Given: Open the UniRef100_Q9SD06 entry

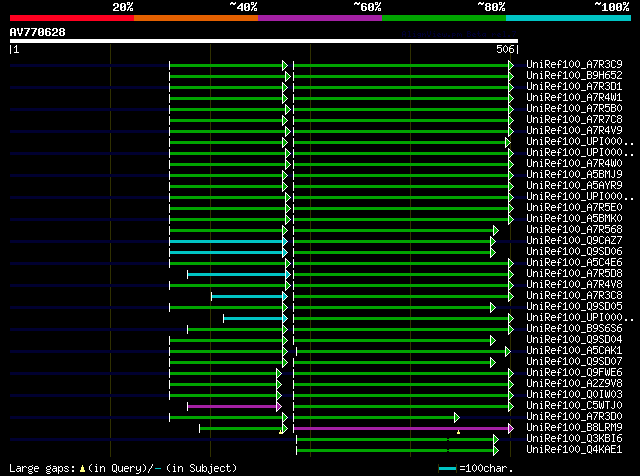Looking at the screenshot, I should click(x=574, y=251).
